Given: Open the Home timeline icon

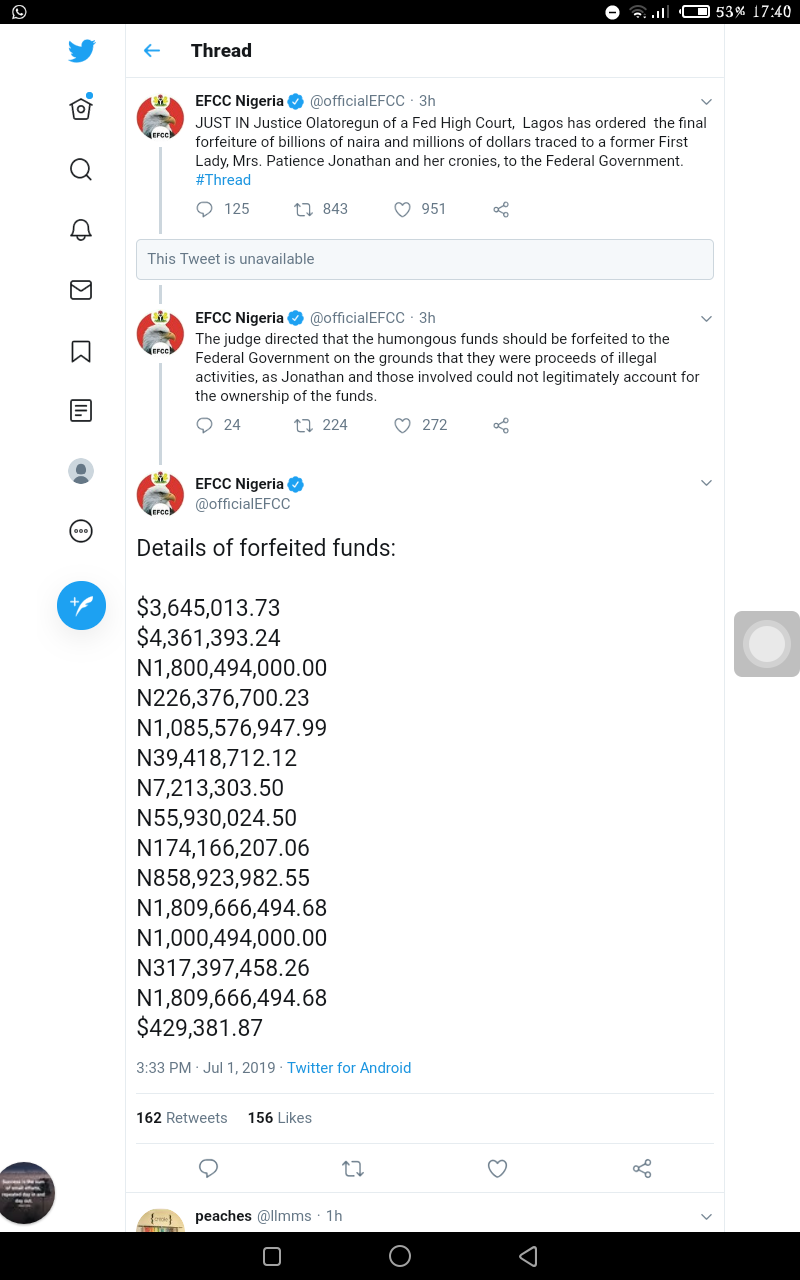Looking at the screenshot, I should click(81, 109).
